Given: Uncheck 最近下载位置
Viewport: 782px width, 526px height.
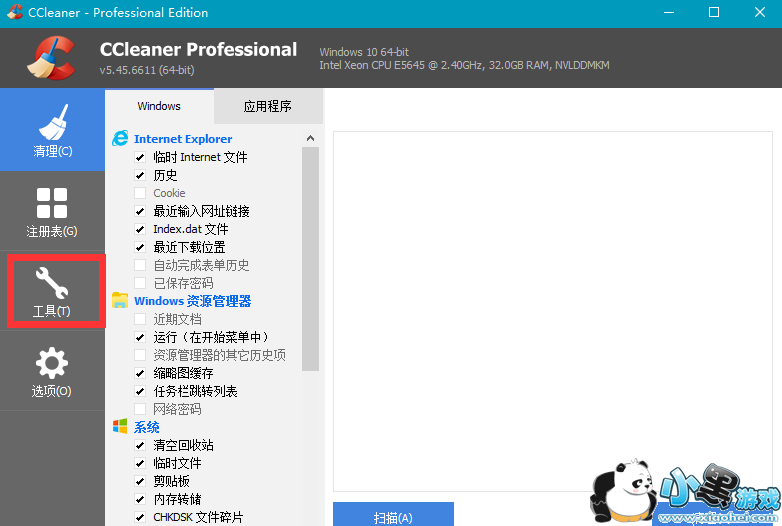Looking at the screenshot, I should coord(140,247).
